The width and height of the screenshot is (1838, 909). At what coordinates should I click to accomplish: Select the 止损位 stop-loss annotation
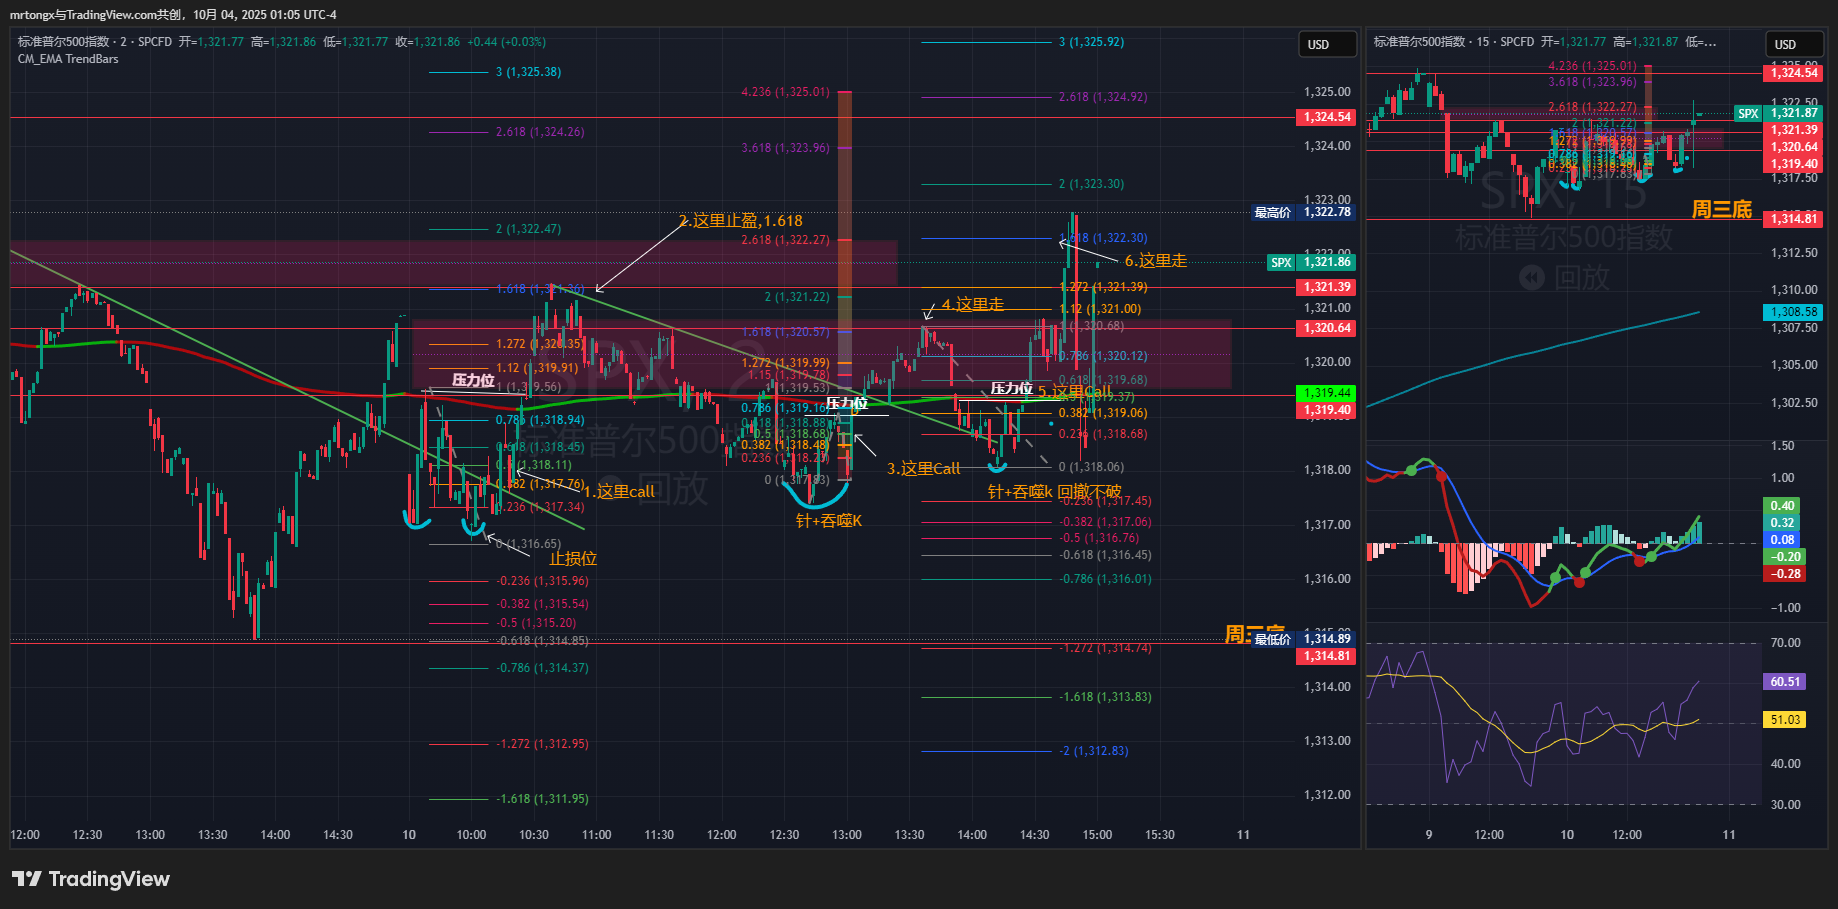click(x=573, y=559)
